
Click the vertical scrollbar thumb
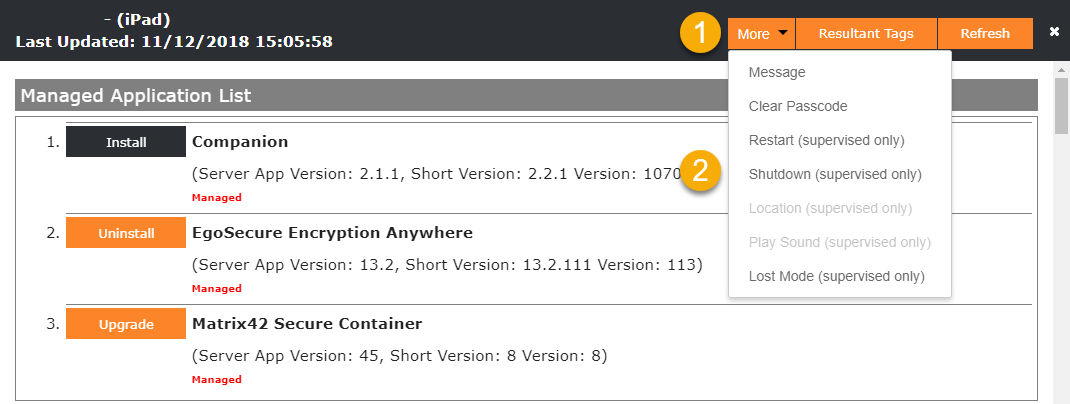pyautogui.click(x=1062, y=106)
